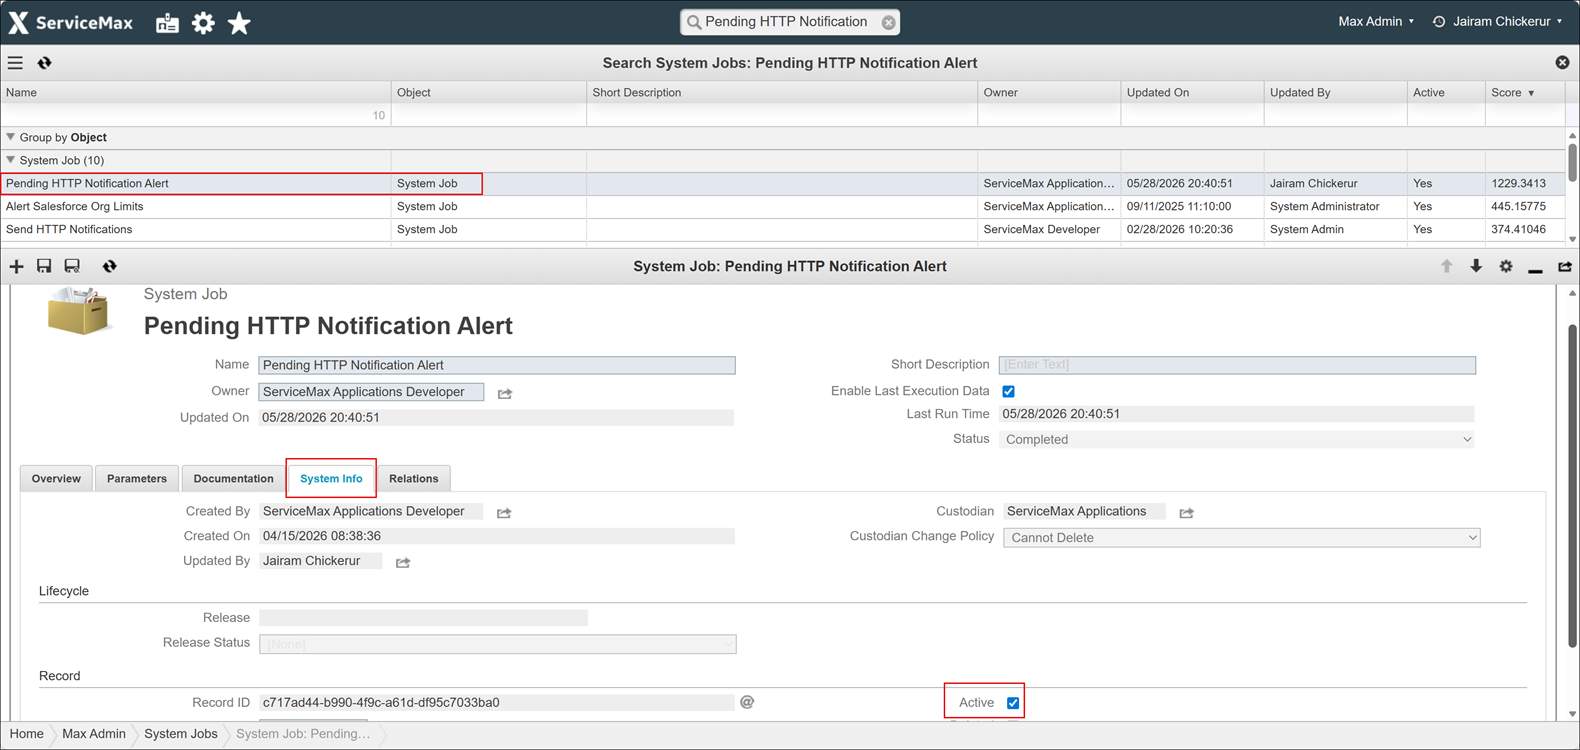Open the hamburger menu in search panel
1580x750 pixels.
point(15,63)
